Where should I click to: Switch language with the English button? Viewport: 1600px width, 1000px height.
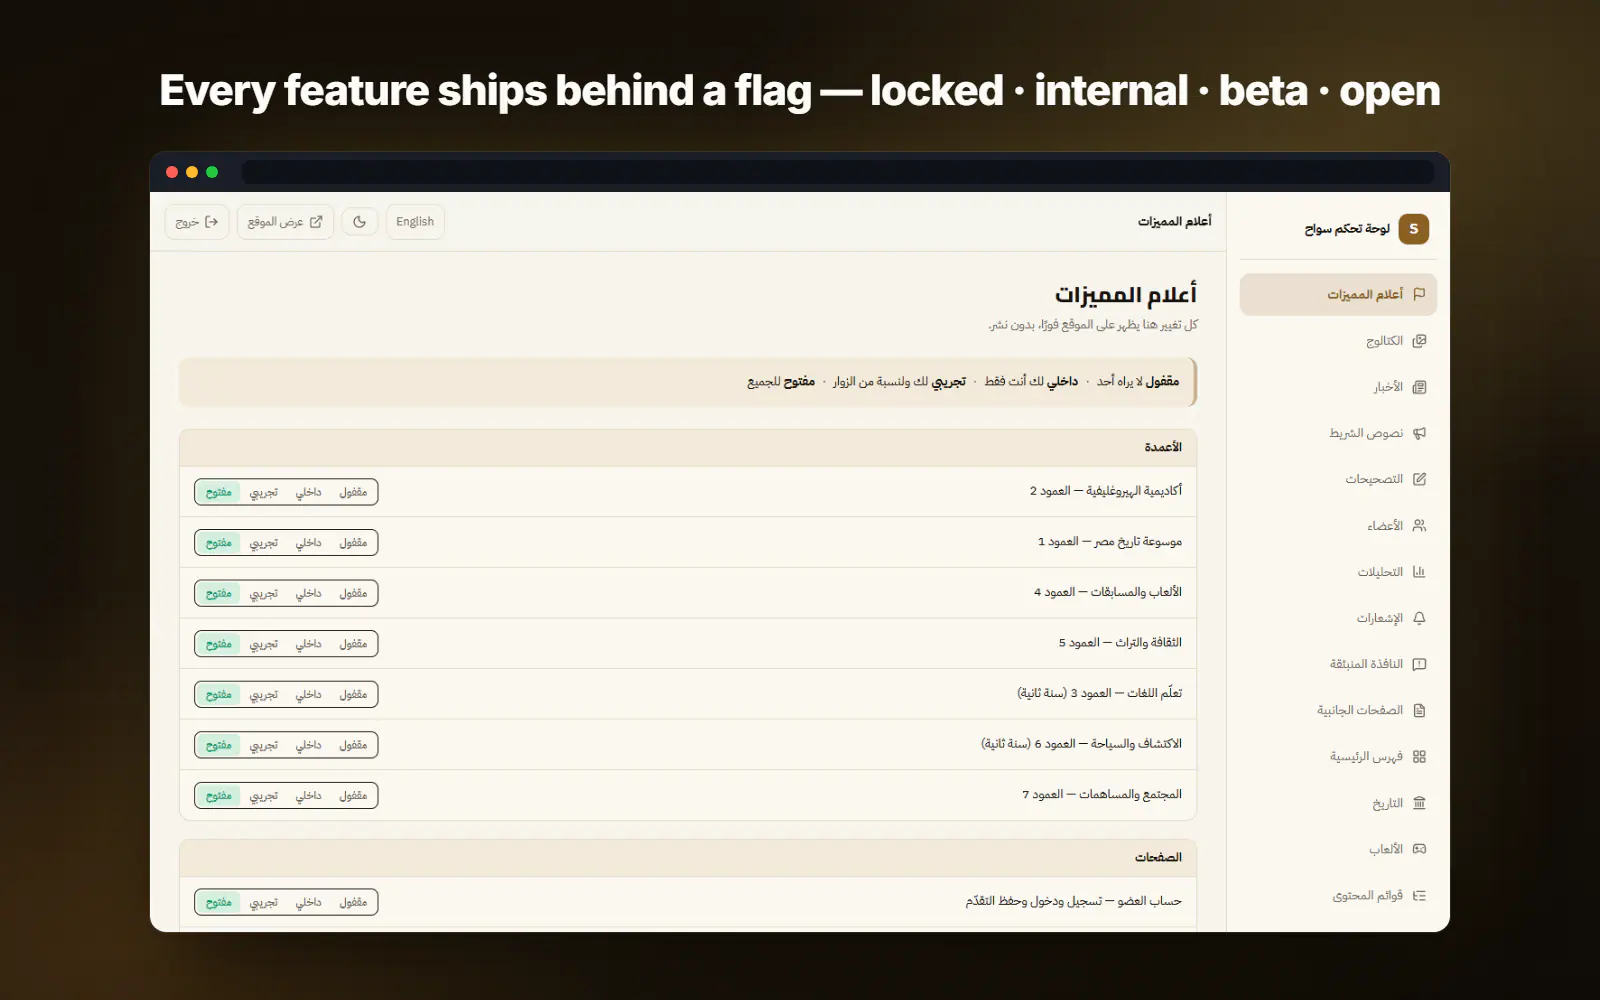[415, 222]
